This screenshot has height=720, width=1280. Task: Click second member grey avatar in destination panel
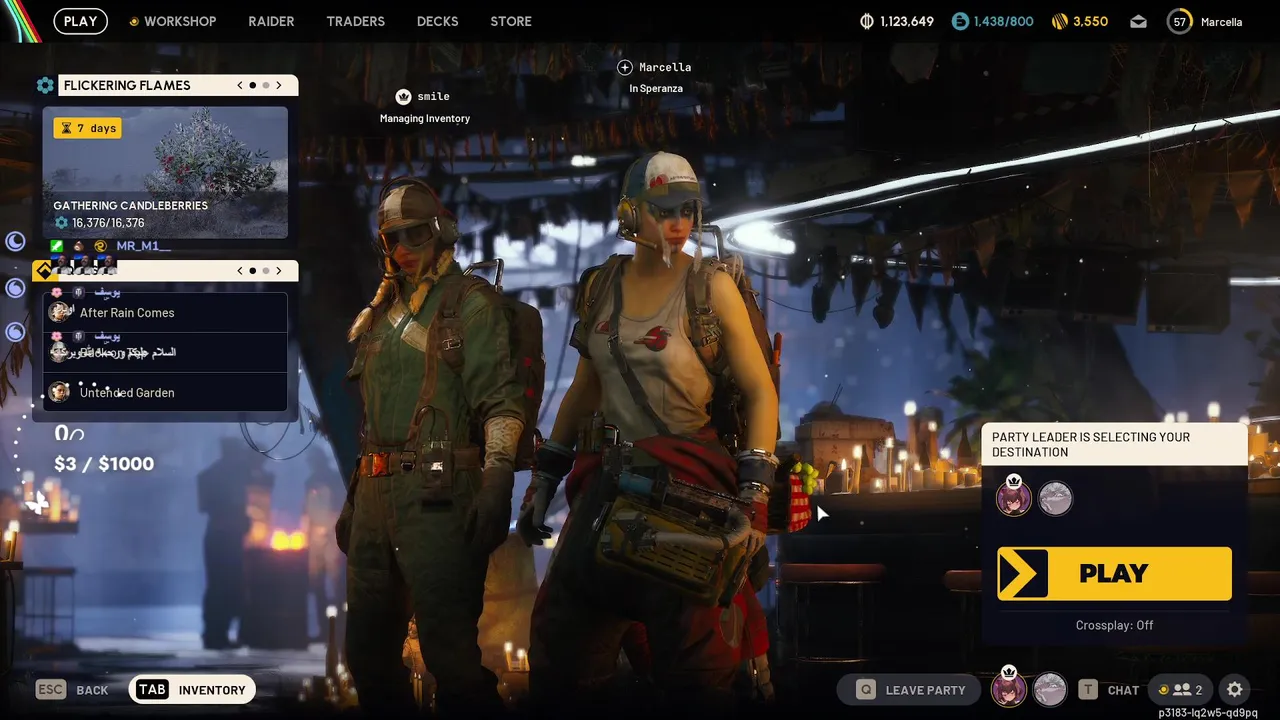click(x=1055, y=497)
